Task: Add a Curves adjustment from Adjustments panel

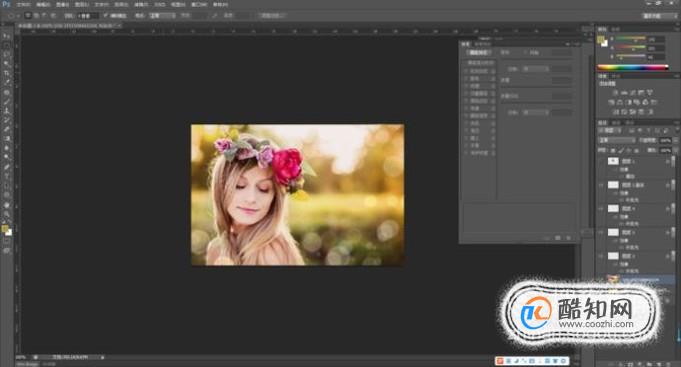Action: [633, 93]
